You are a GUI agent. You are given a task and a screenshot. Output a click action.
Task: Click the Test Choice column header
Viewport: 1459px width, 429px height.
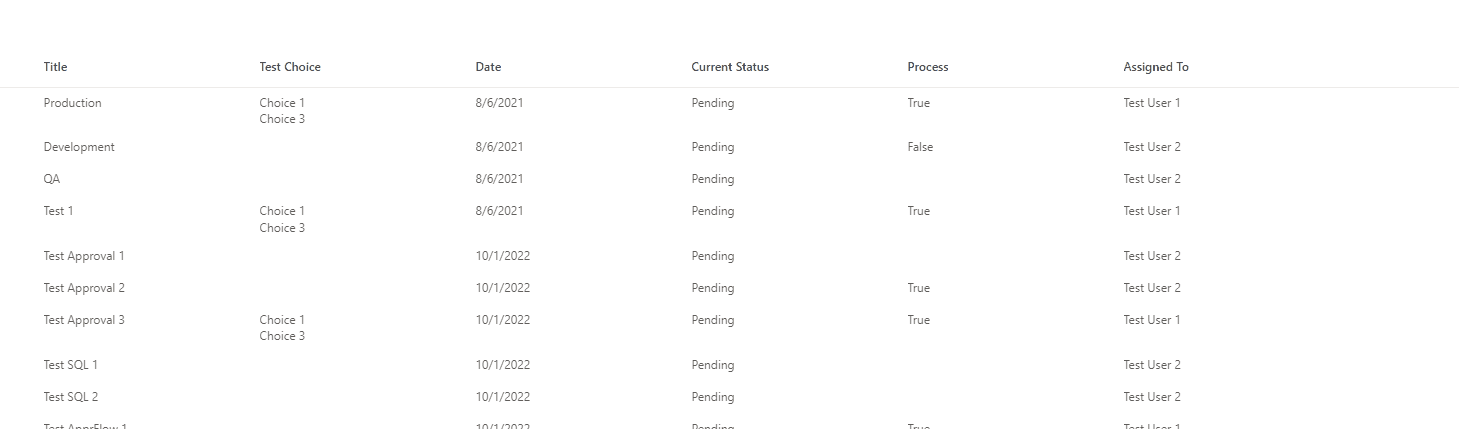click(x=290, y=67)
